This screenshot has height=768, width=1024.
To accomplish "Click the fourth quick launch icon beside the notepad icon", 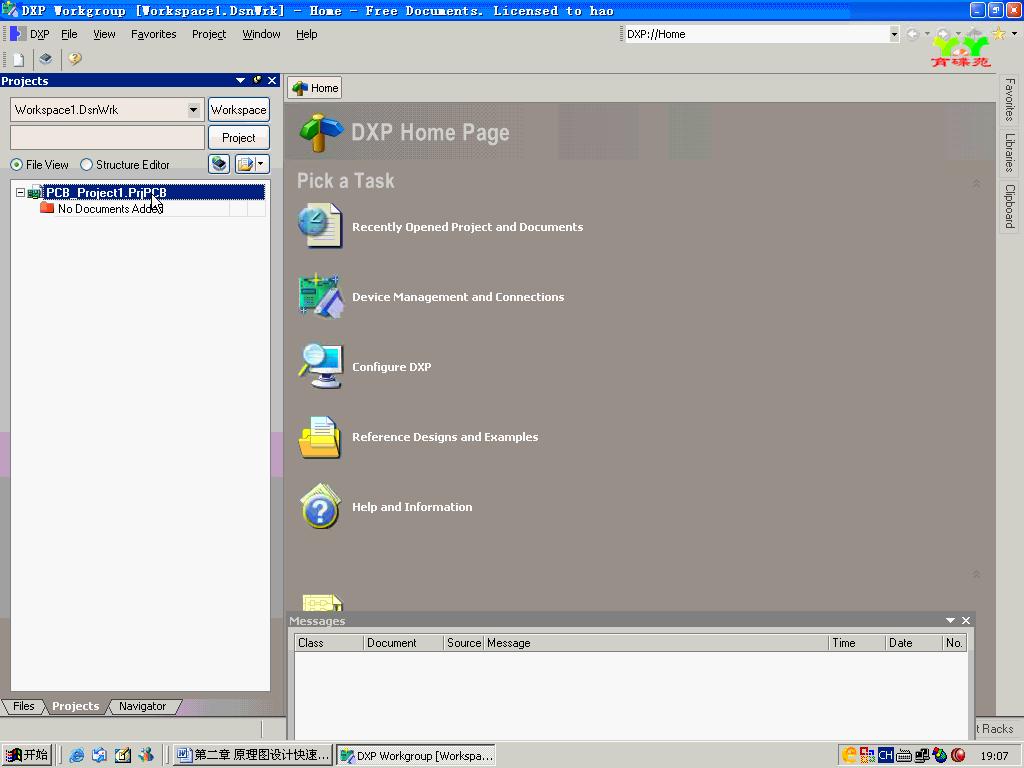I will click(x=146, y=756).
